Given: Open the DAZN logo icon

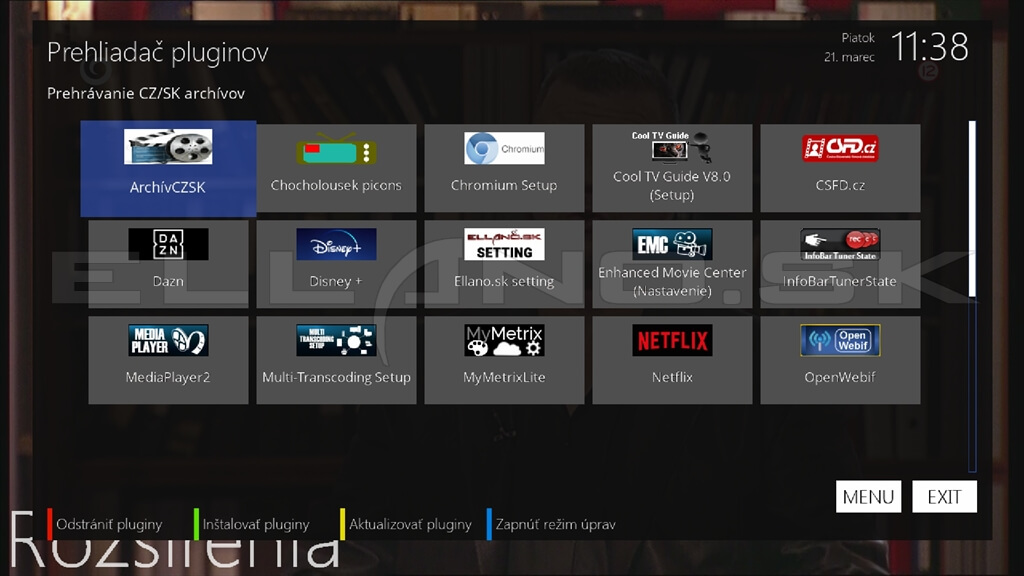Looking at the screenshot, I should coord(168,244).
